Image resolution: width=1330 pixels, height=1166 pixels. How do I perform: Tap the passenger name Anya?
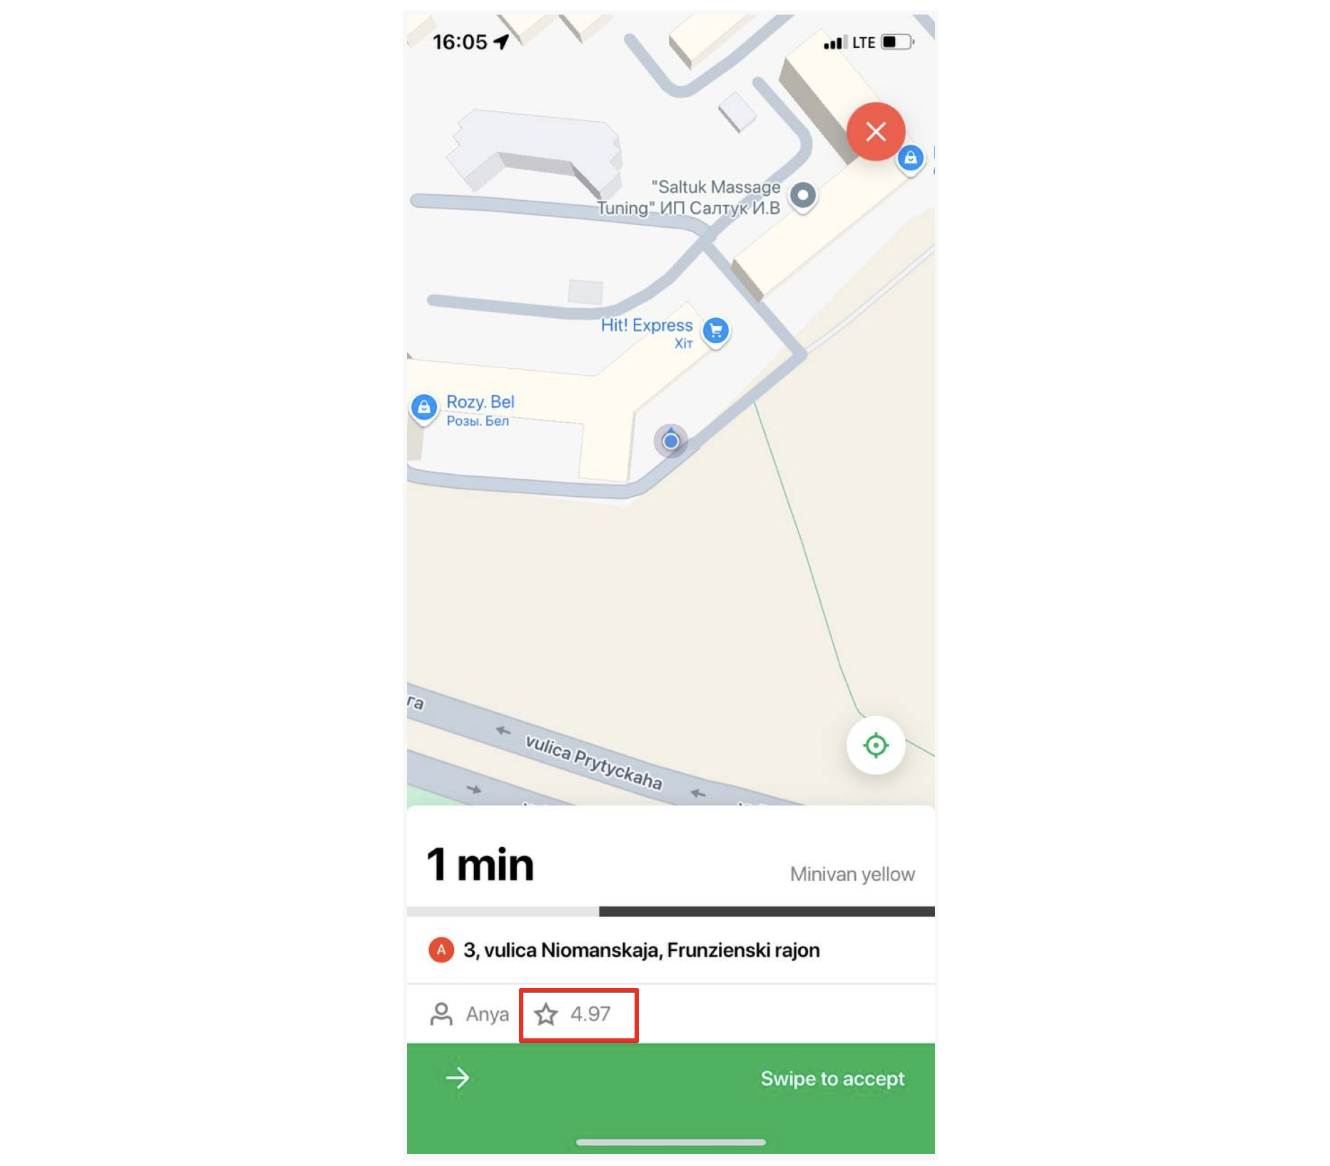tap(487, 1014)
